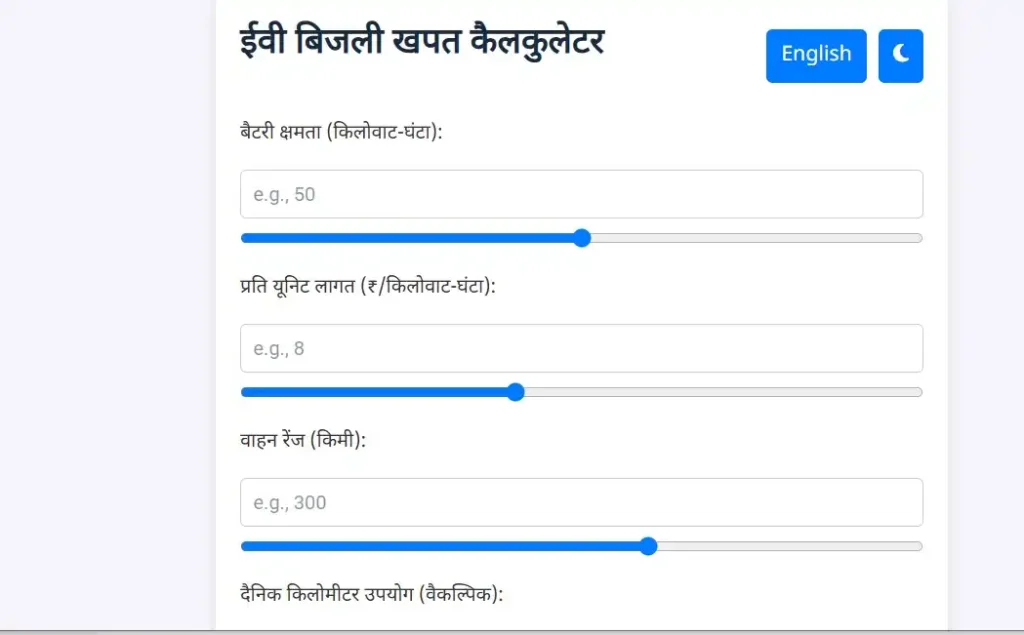Click the 'ईवी बिजली खपत कैलकुलेटर' heading
The height and width of the screenshot is (635, 1024).
coord(422,45)
